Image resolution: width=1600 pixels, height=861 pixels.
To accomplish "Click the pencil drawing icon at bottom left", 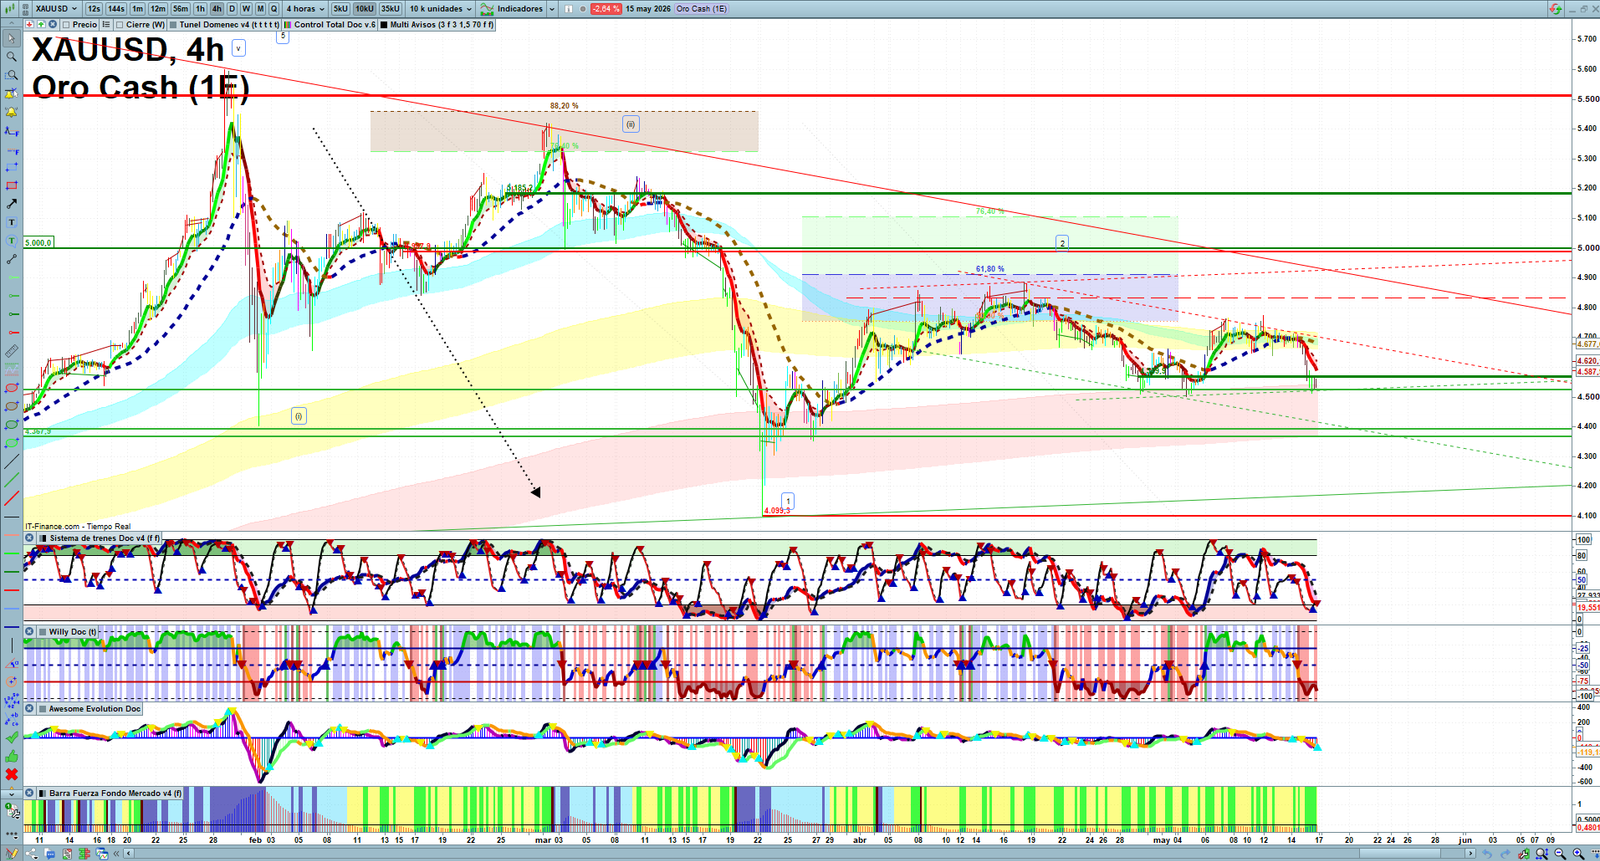I will [11, 855].
